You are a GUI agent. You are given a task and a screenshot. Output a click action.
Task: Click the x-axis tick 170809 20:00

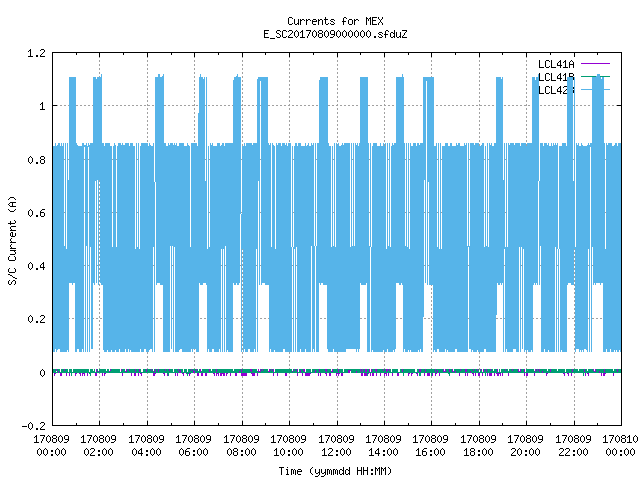526,446
